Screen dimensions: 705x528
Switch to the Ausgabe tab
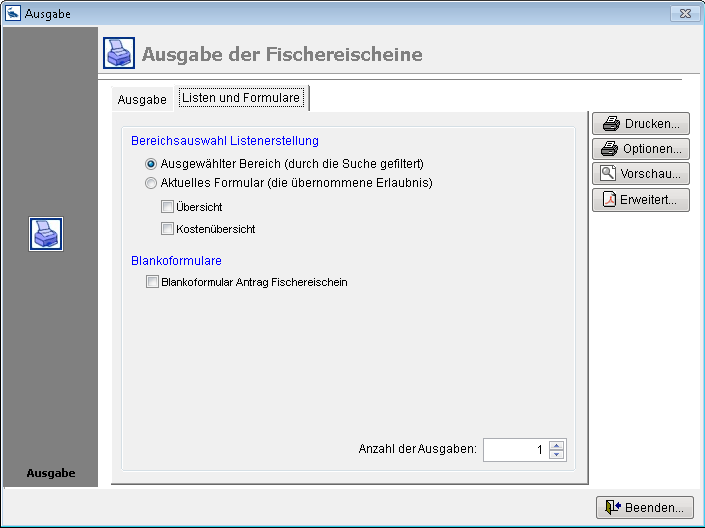[142, 99]
